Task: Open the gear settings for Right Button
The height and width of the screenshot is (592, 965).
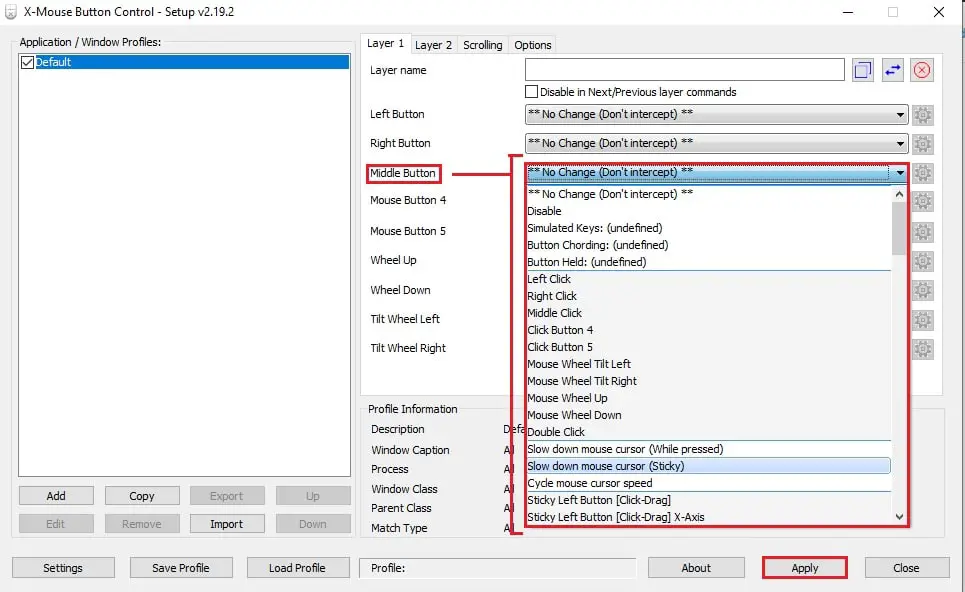Action: click(x=922, y=143)
